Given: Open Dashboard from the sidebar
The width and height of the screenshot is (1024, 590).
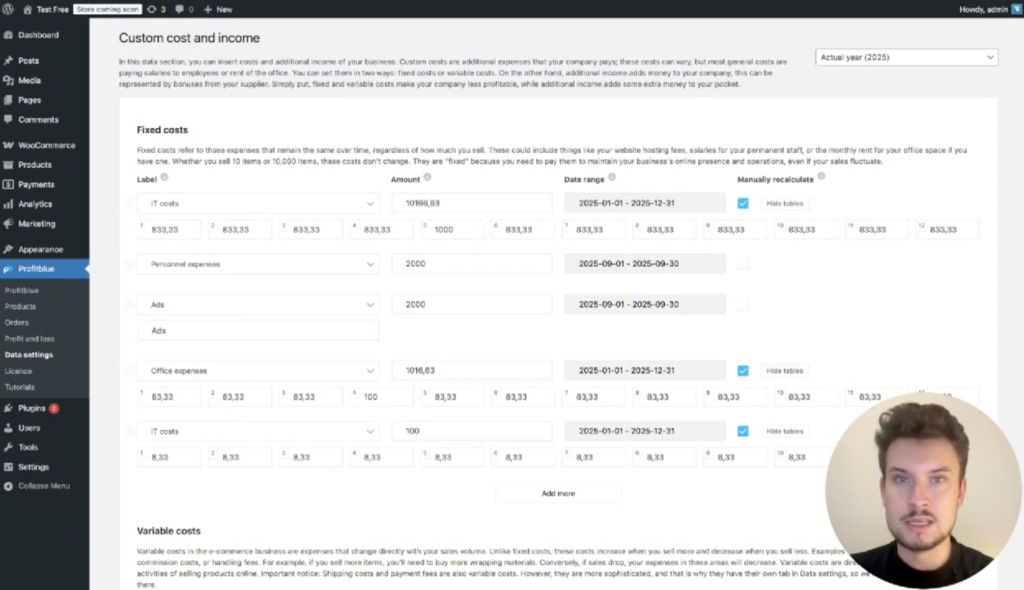Looking at the screenshot, I should (38, 35).
